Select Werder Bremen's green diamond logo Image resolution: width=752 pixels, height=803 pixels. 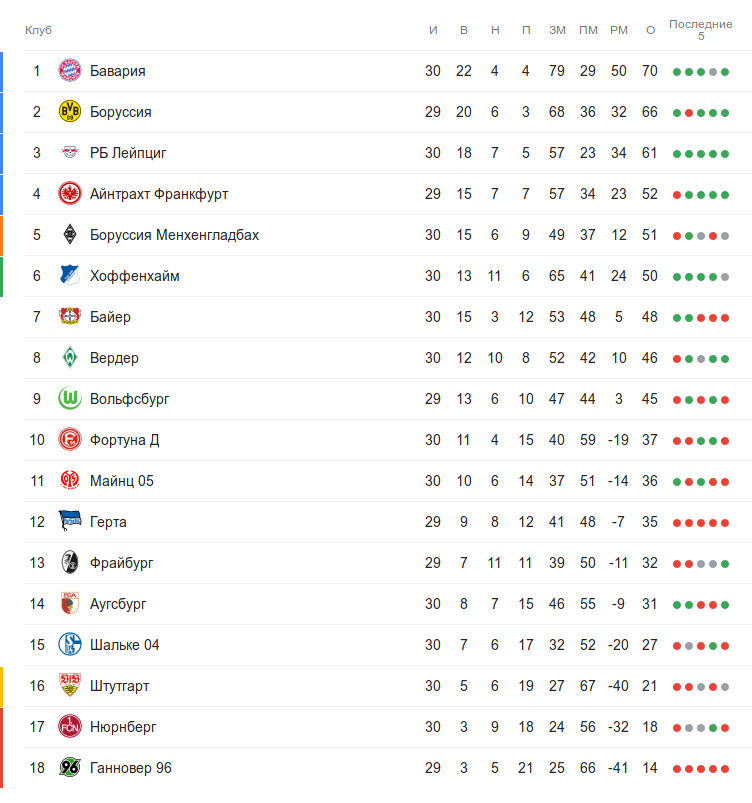point(69,358)
